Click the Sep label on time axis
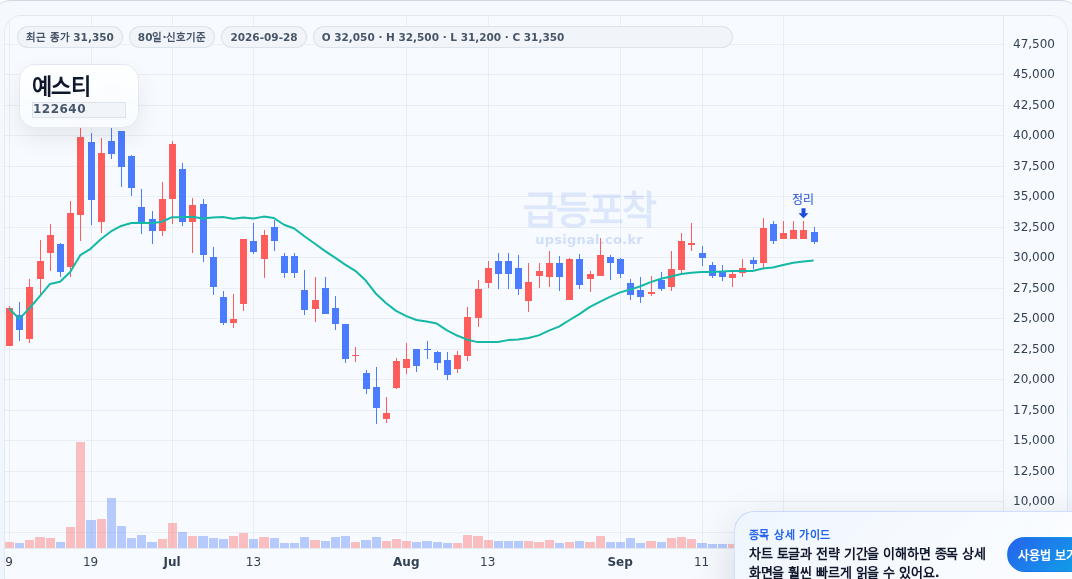The height and width of the screenshot is (579, 1072). click(x=620, y=562)
